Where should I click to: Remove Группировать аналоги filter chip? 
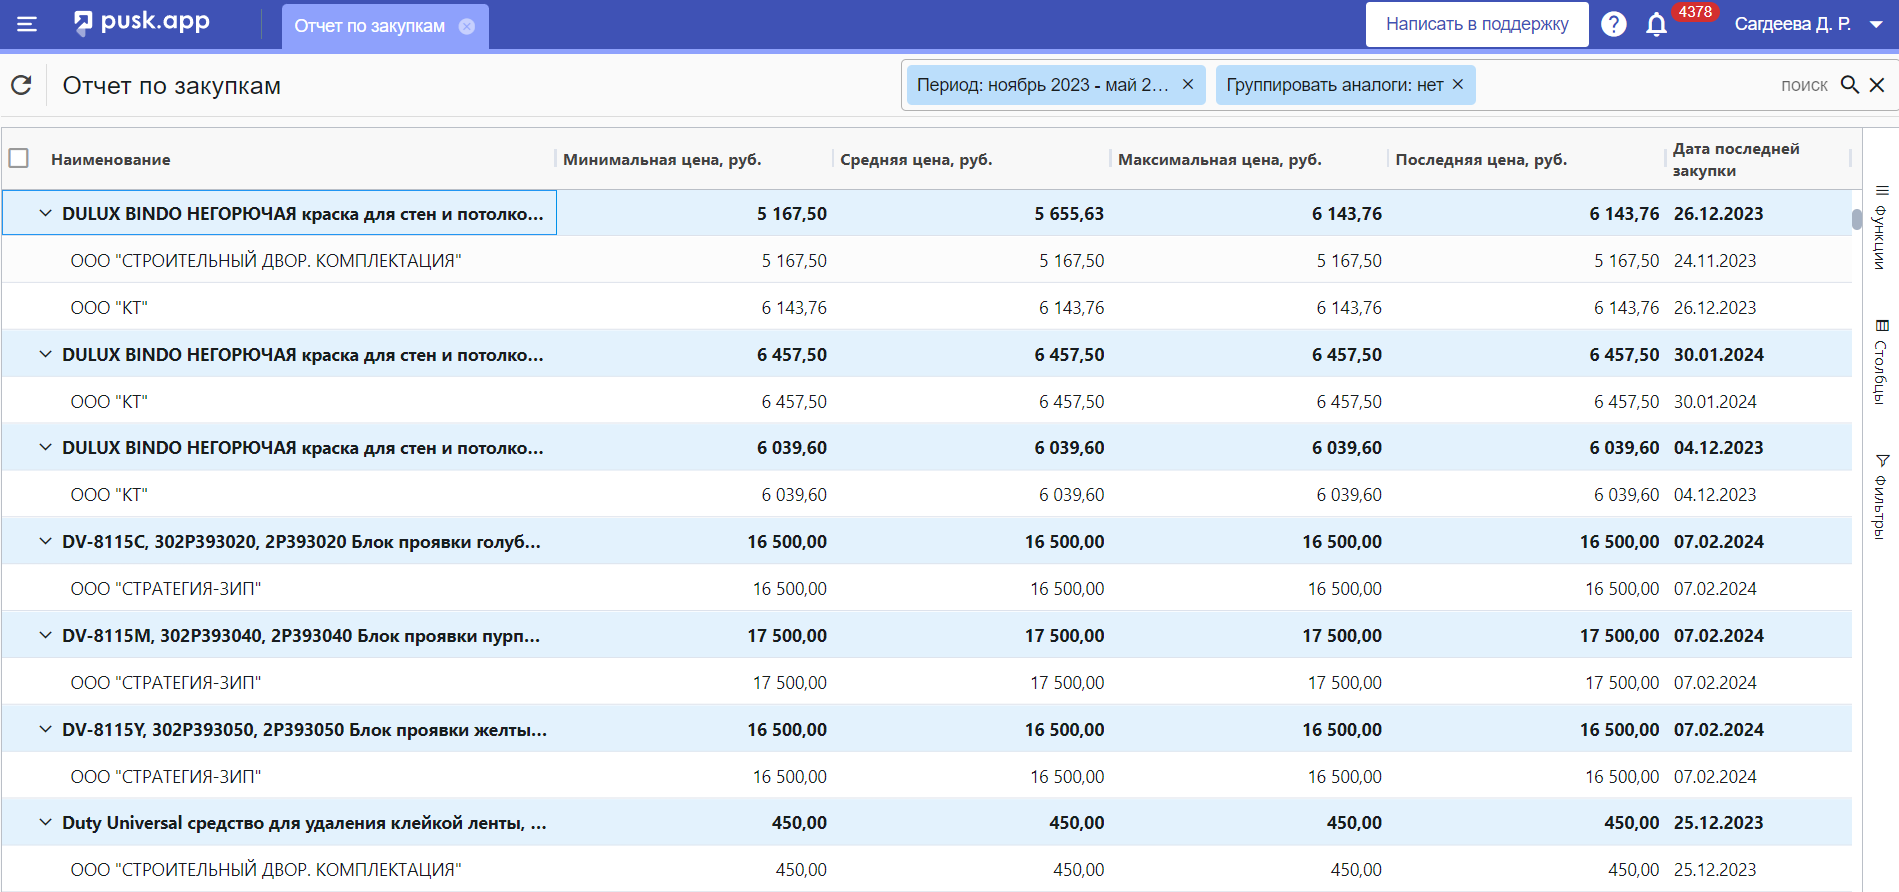click(1458, 84)
